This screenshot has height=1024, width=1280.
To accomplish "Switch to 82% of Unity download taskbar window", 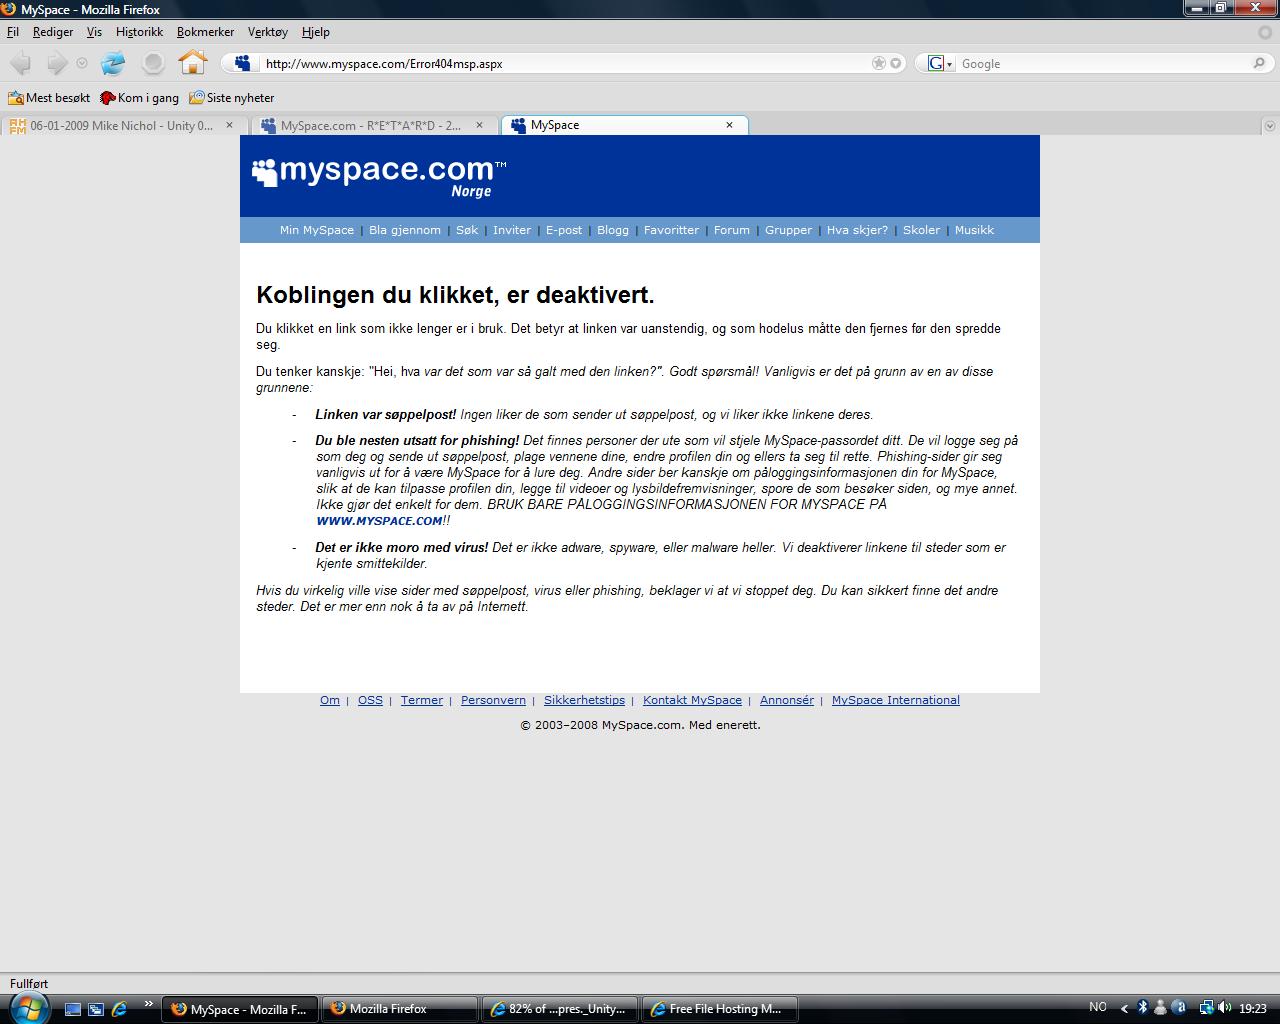I will coord(560,1009).
